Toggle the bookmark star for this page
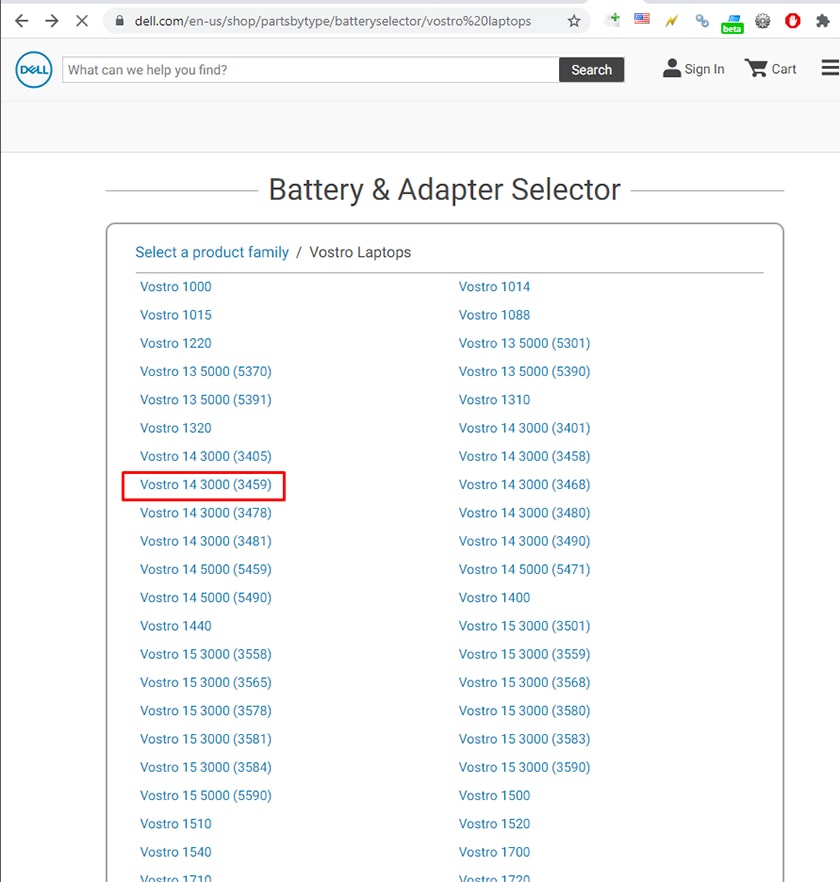The height and width of the screenshot is (882, 840). (x=575, y=19)
